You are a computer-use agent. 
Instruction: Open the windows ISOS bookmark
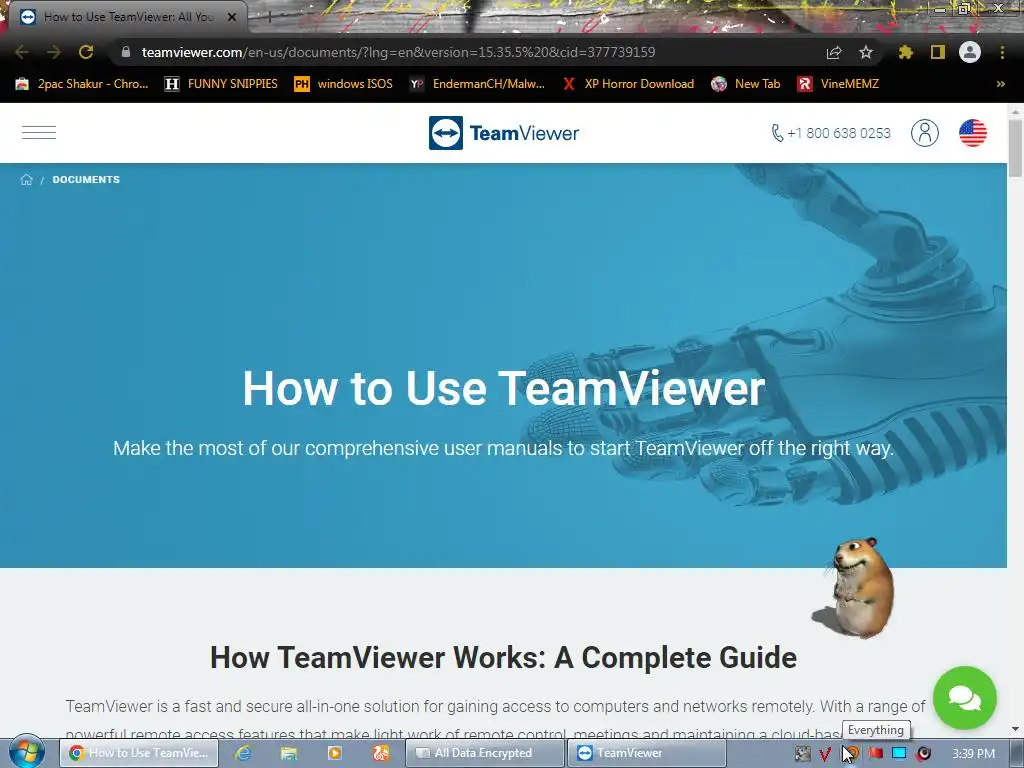[344, 84]
